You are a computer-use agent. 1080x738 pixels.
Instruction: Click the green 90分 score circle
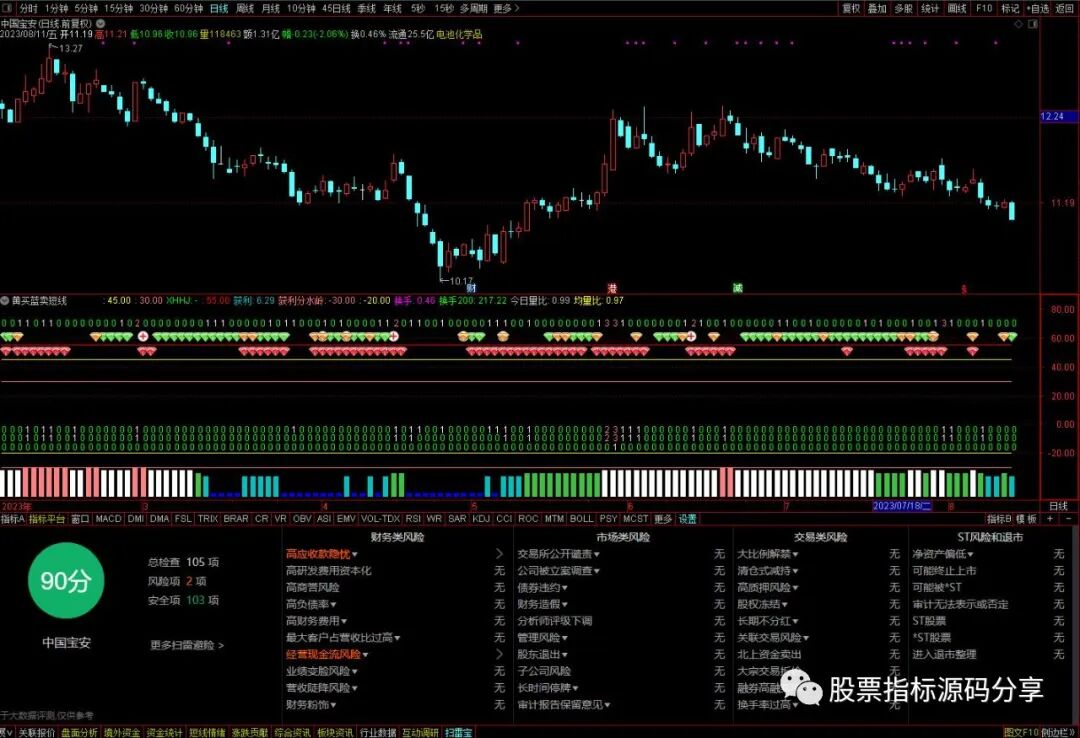pos(65,581)
